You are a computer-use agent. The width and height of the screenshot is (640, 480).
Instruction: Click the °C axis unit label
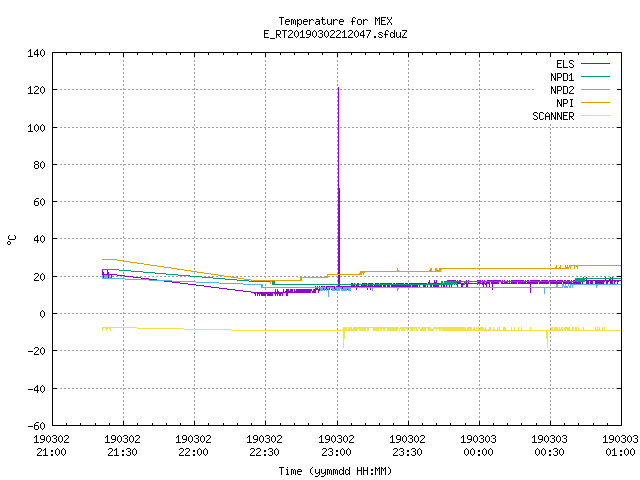(11, 240)
